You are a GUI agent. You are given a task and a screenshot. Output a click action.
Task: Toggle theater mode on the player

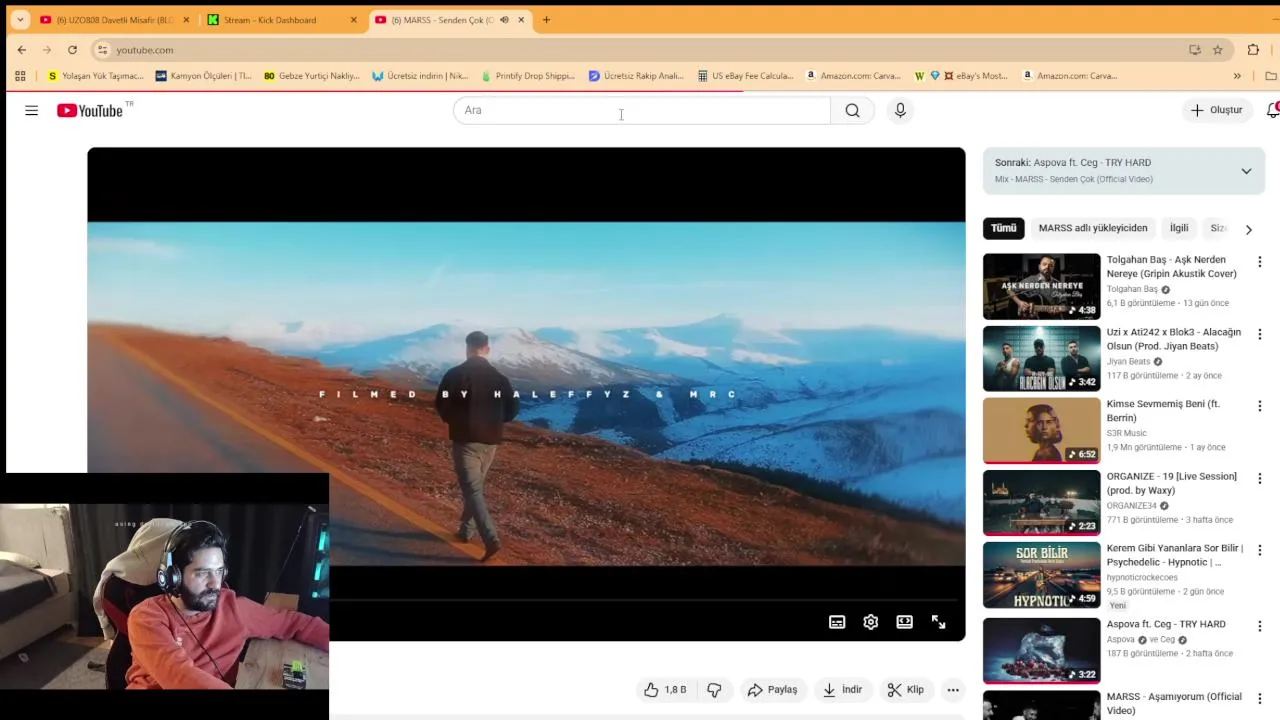[904, 622]
